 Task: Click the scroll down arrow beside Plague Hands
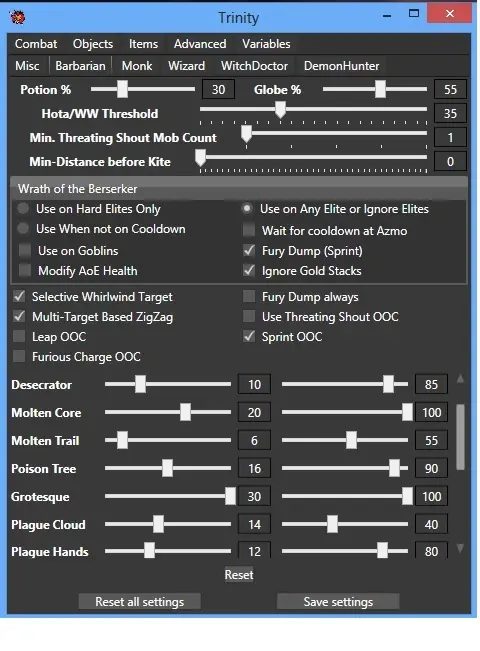tap(460, 548)
